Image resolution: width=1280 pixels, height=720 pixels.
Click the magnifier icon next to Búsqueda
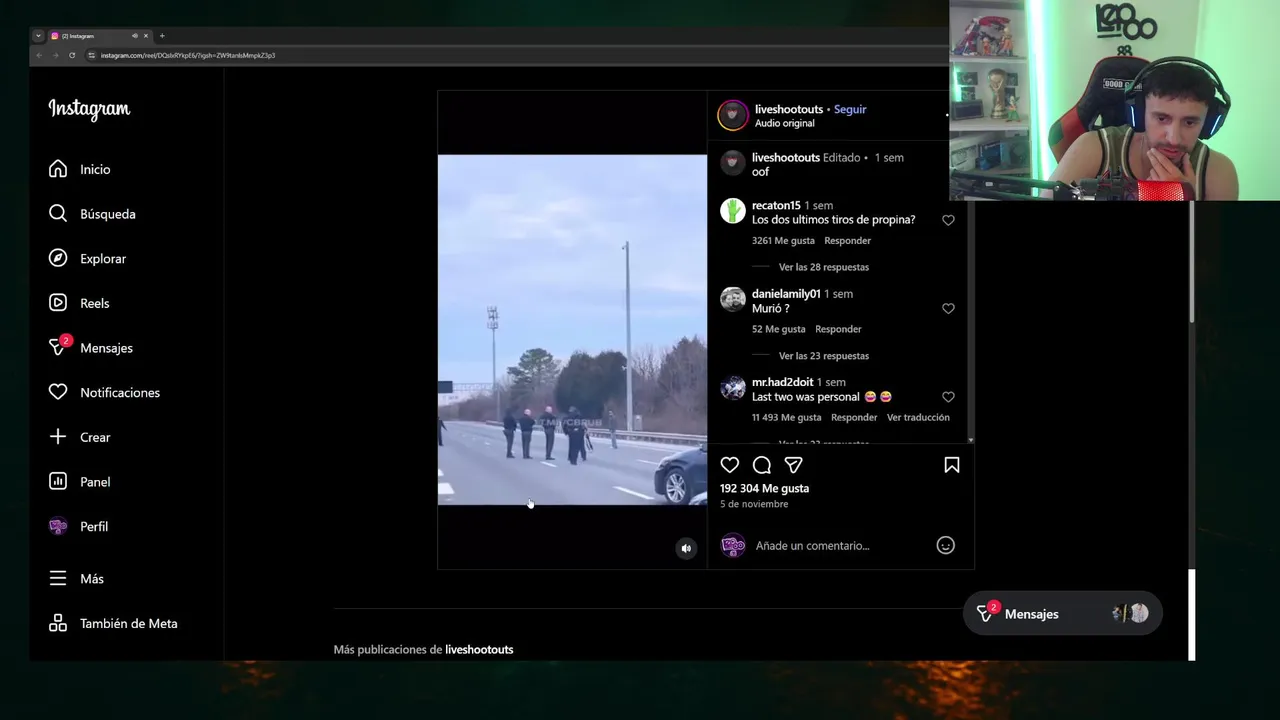pos(58,214)
